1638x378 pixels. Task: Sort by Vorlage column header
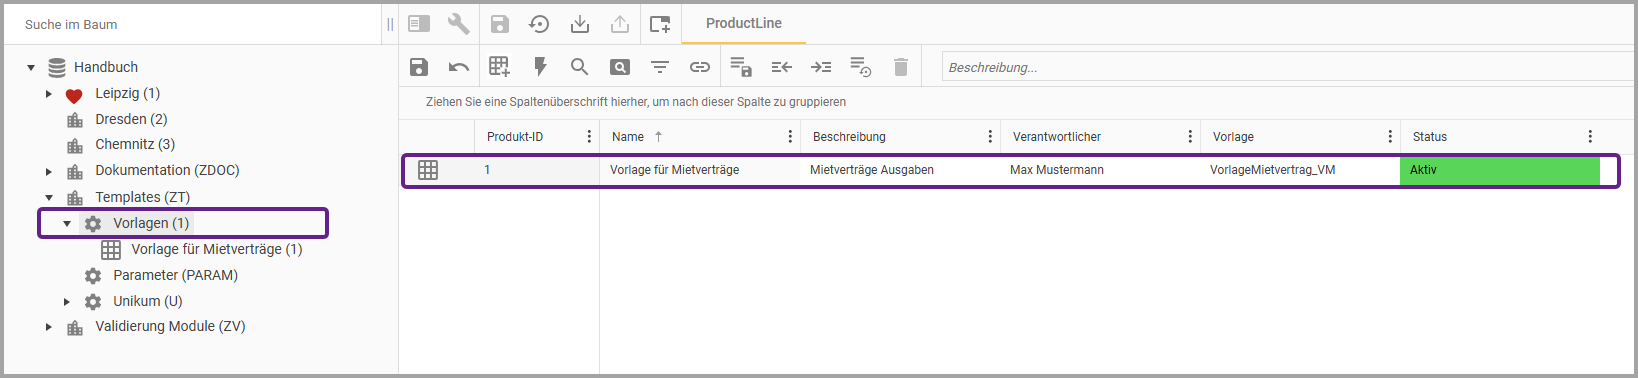coord(1233,137)
